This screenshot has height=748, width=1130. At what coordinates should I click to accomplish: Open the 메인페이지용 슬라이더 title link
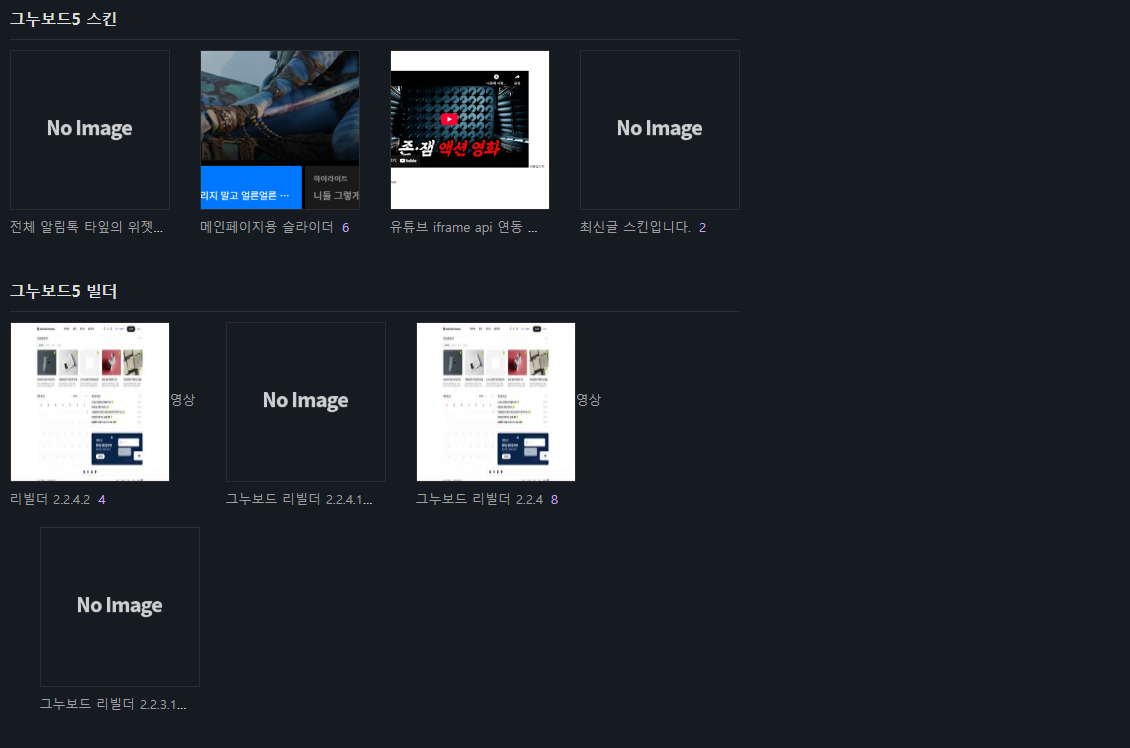coord(267,227)
